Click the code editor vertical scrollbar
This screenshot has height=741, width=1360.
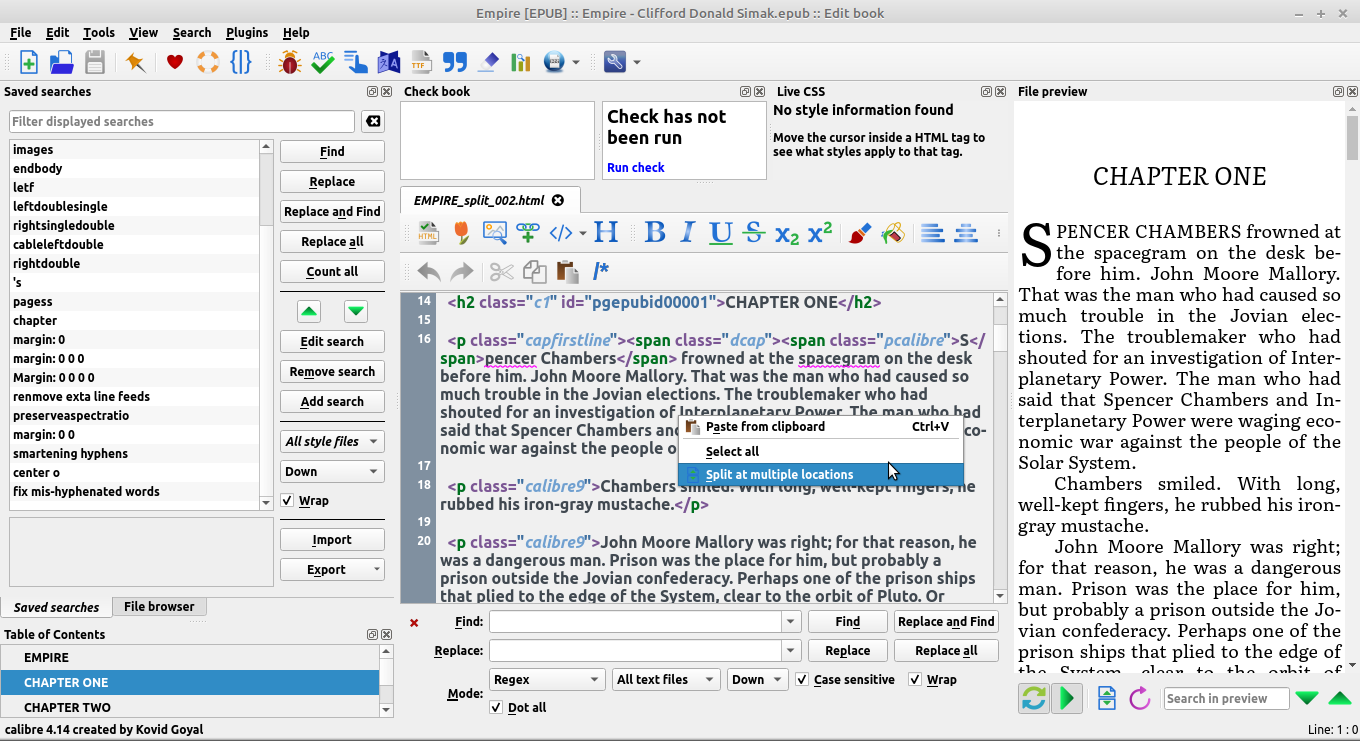click(1000, 448)
